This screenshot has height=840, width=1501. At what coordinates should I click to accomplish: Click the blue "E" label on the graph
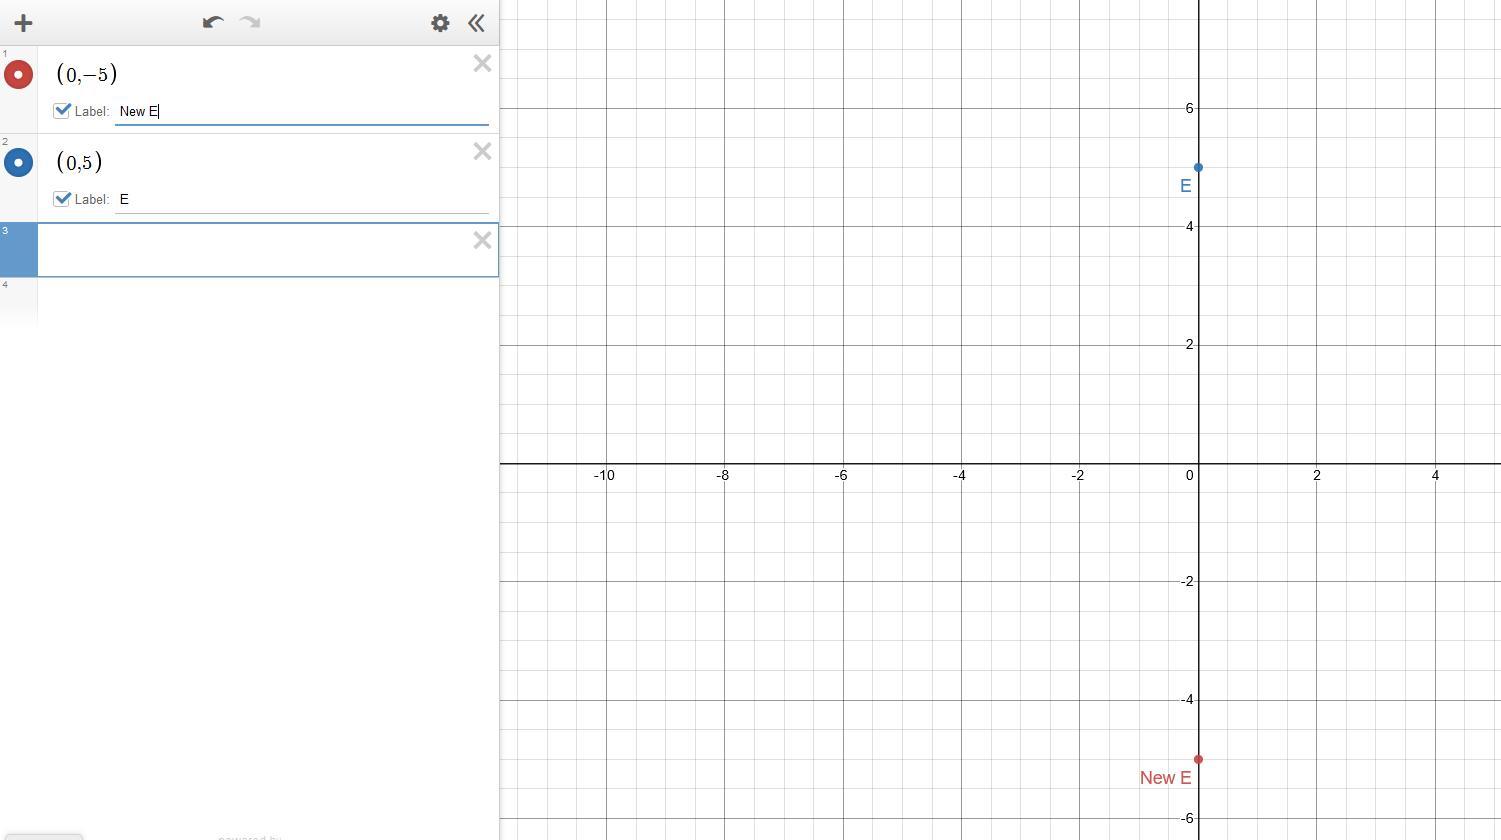tap(1185, 186)
